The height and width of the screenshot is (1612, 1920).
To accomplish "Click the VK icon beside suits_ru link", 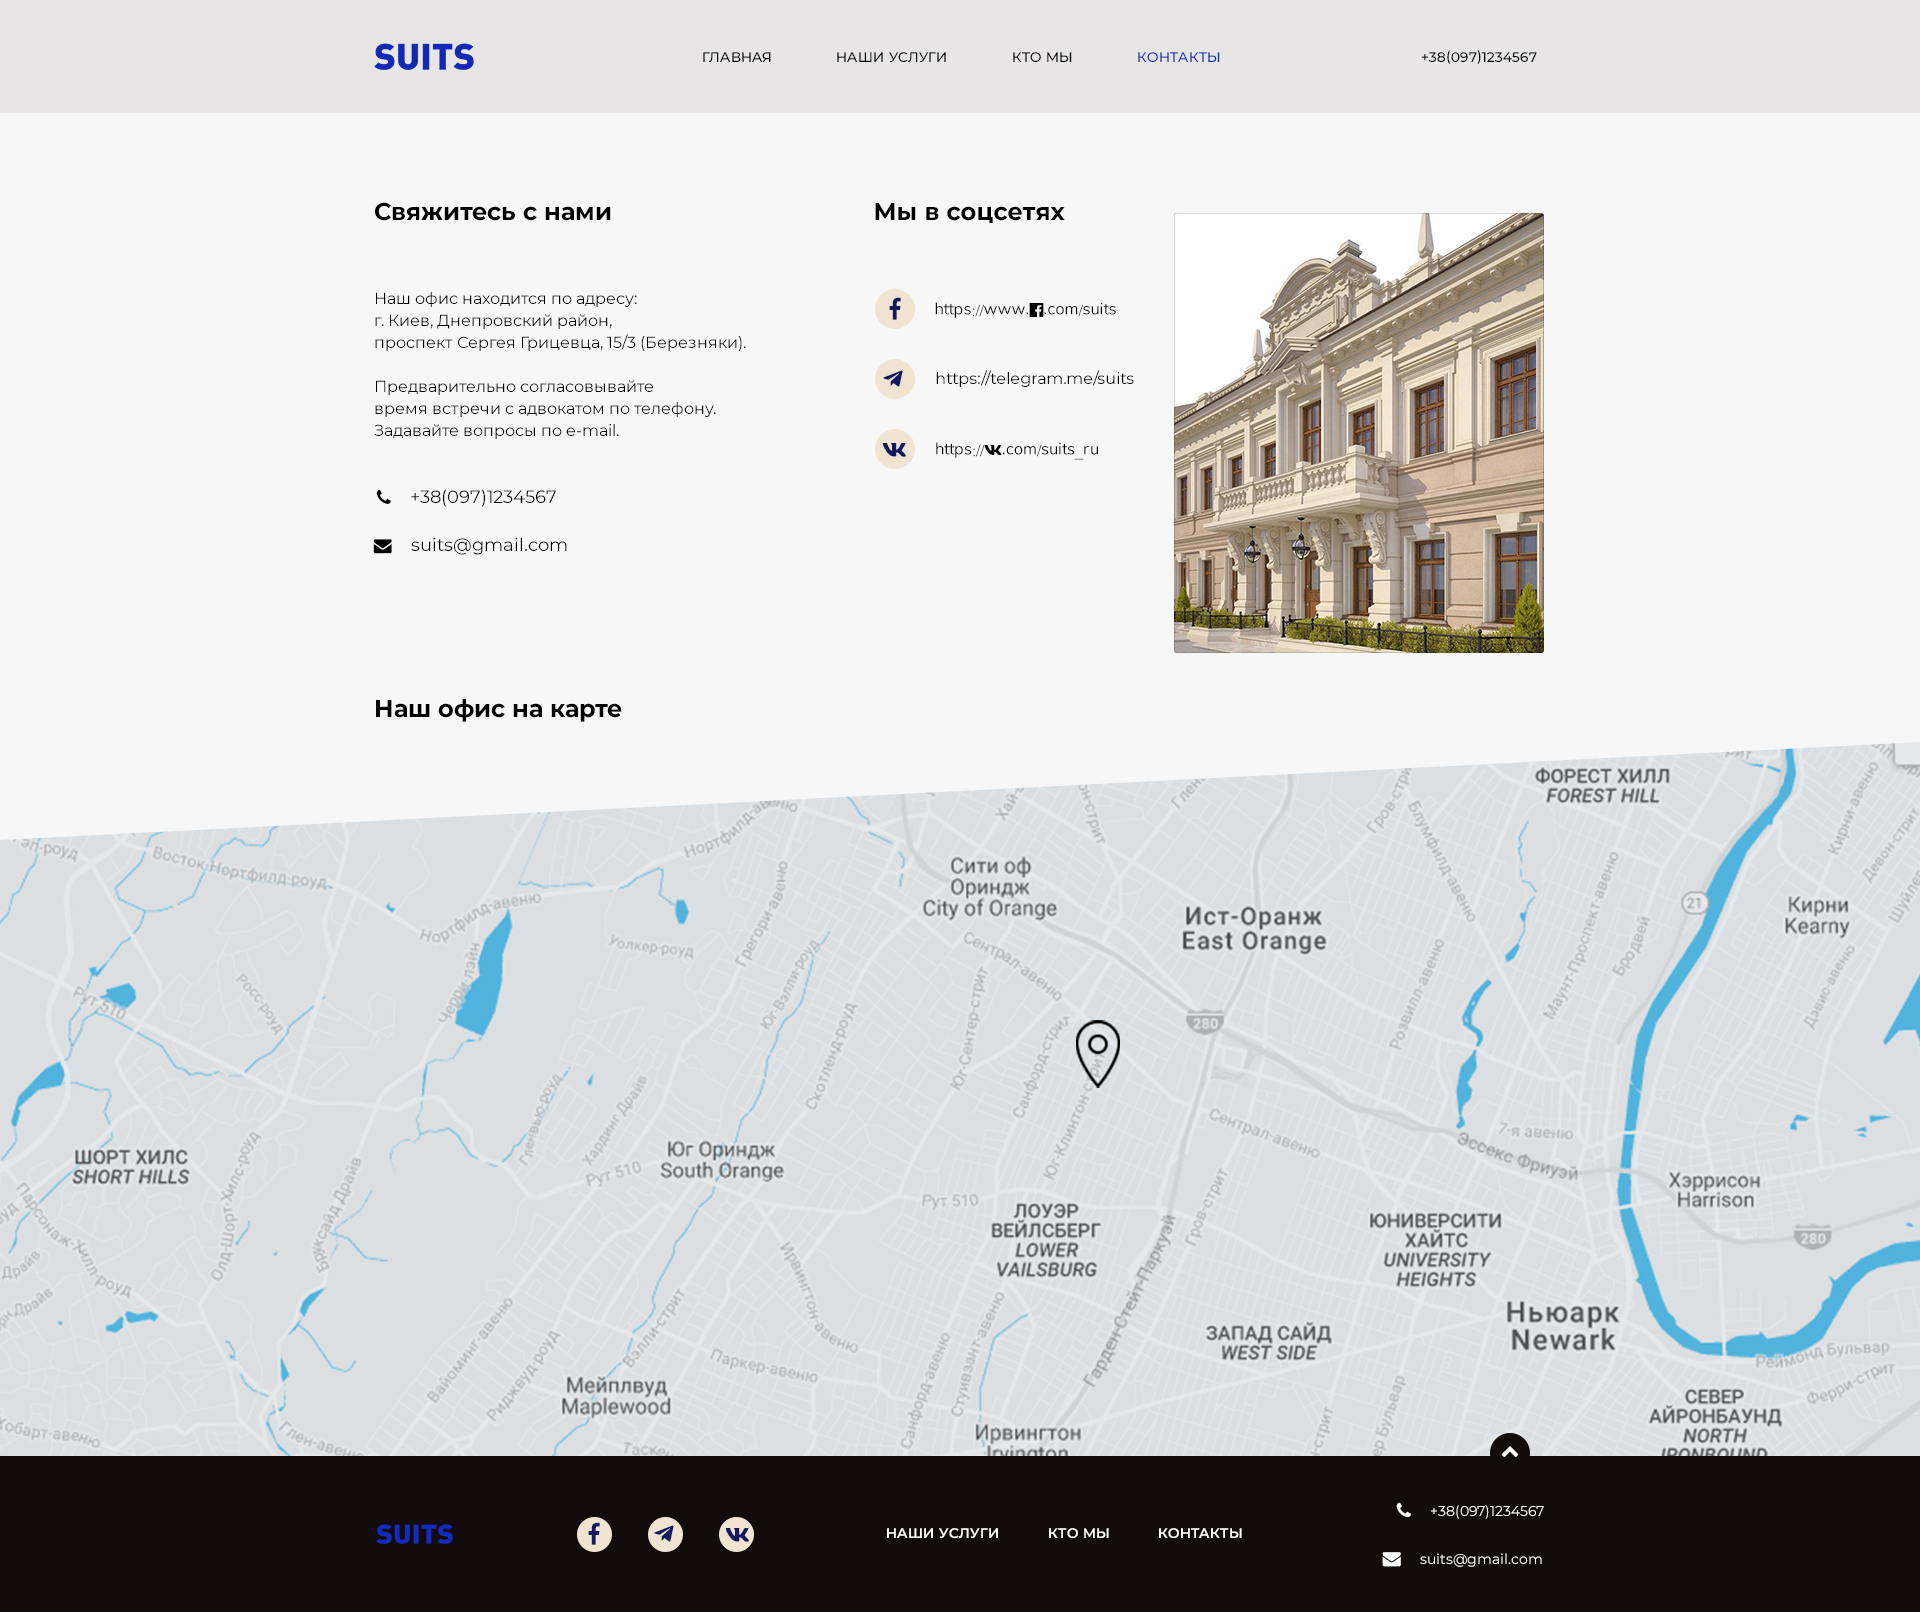I will tap(895, 449).
